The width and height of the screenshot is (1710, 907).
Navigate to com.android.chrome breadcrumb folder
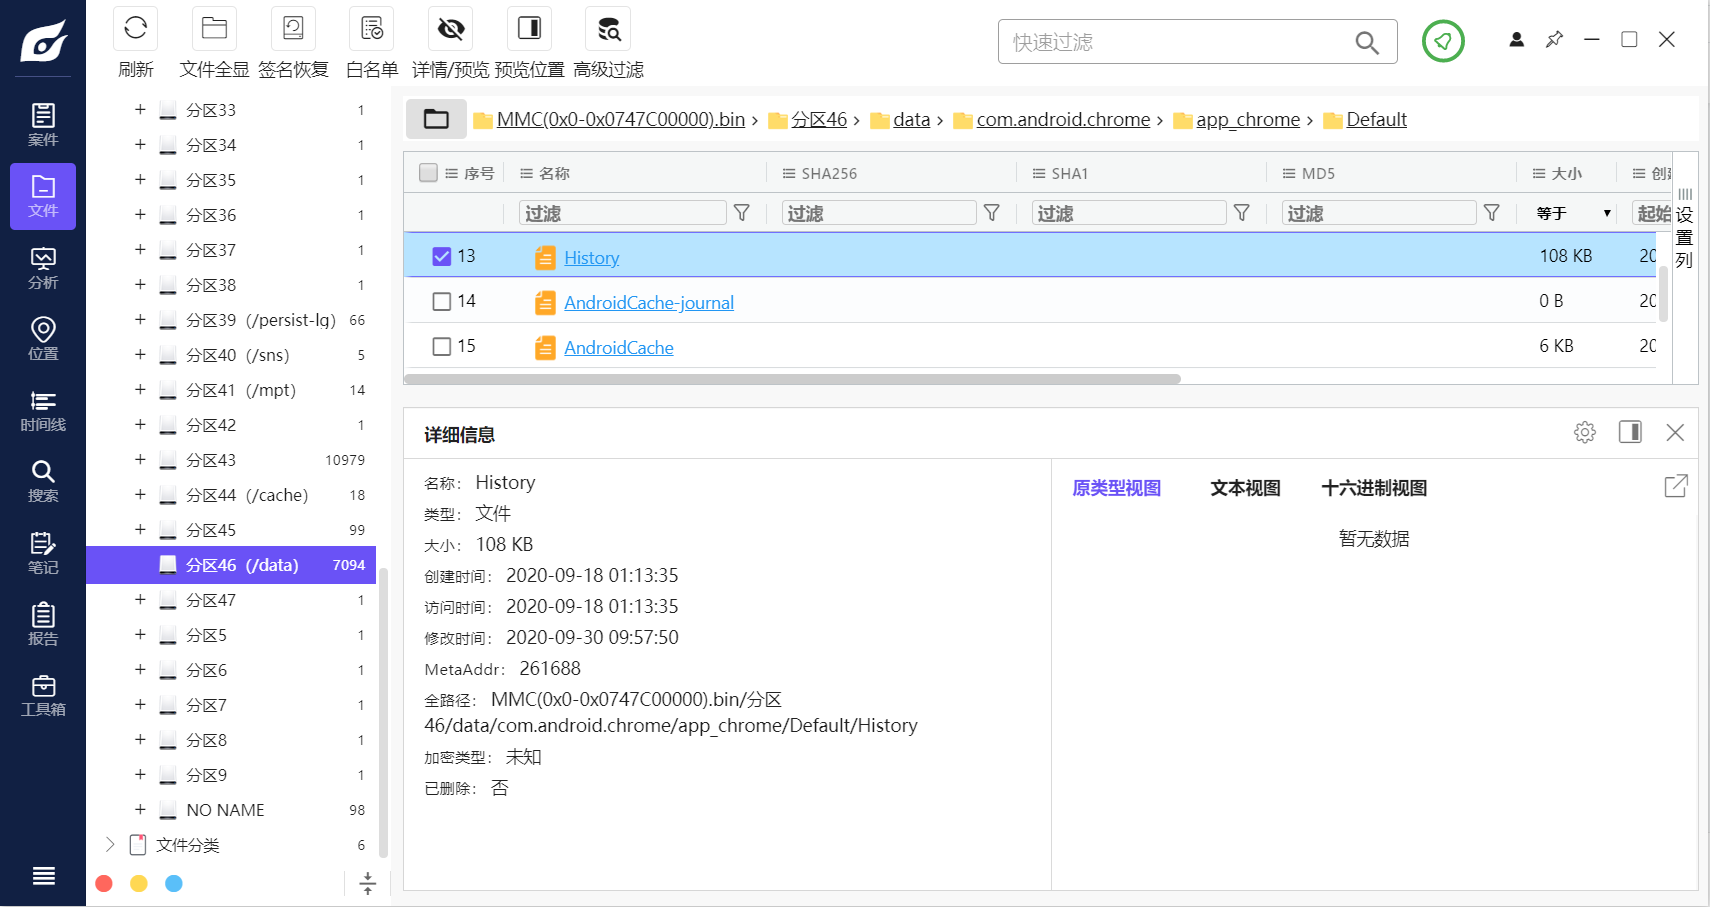pos(1062,120)
